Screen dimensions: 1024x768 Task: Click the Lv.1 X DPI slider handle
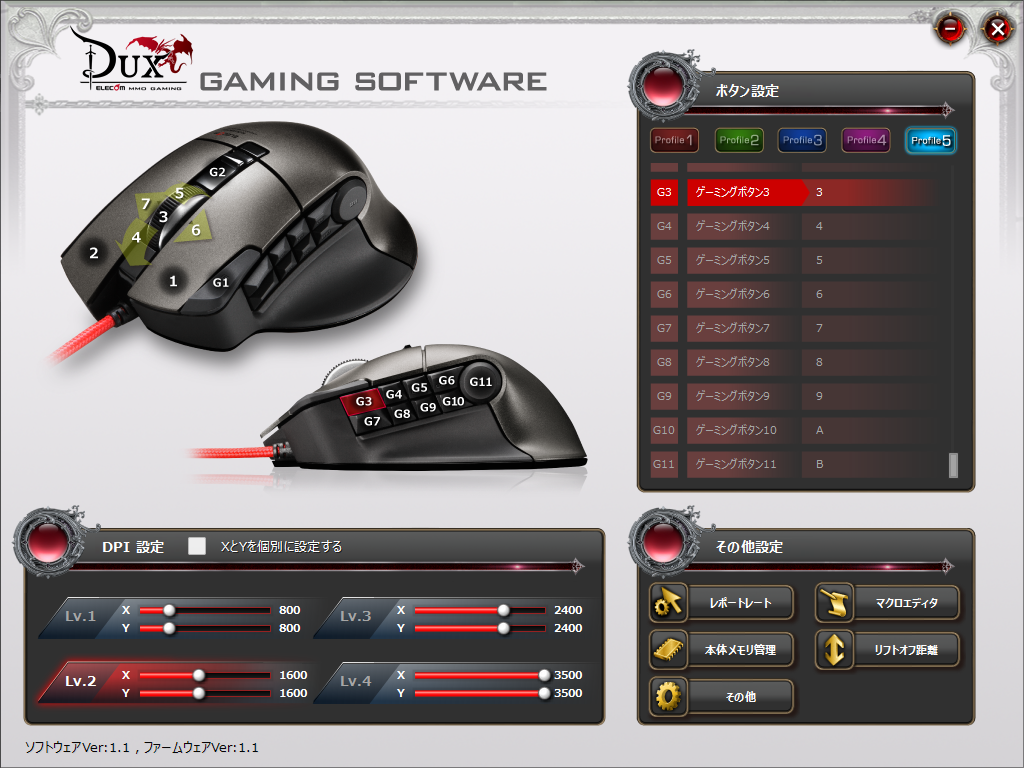169,610
